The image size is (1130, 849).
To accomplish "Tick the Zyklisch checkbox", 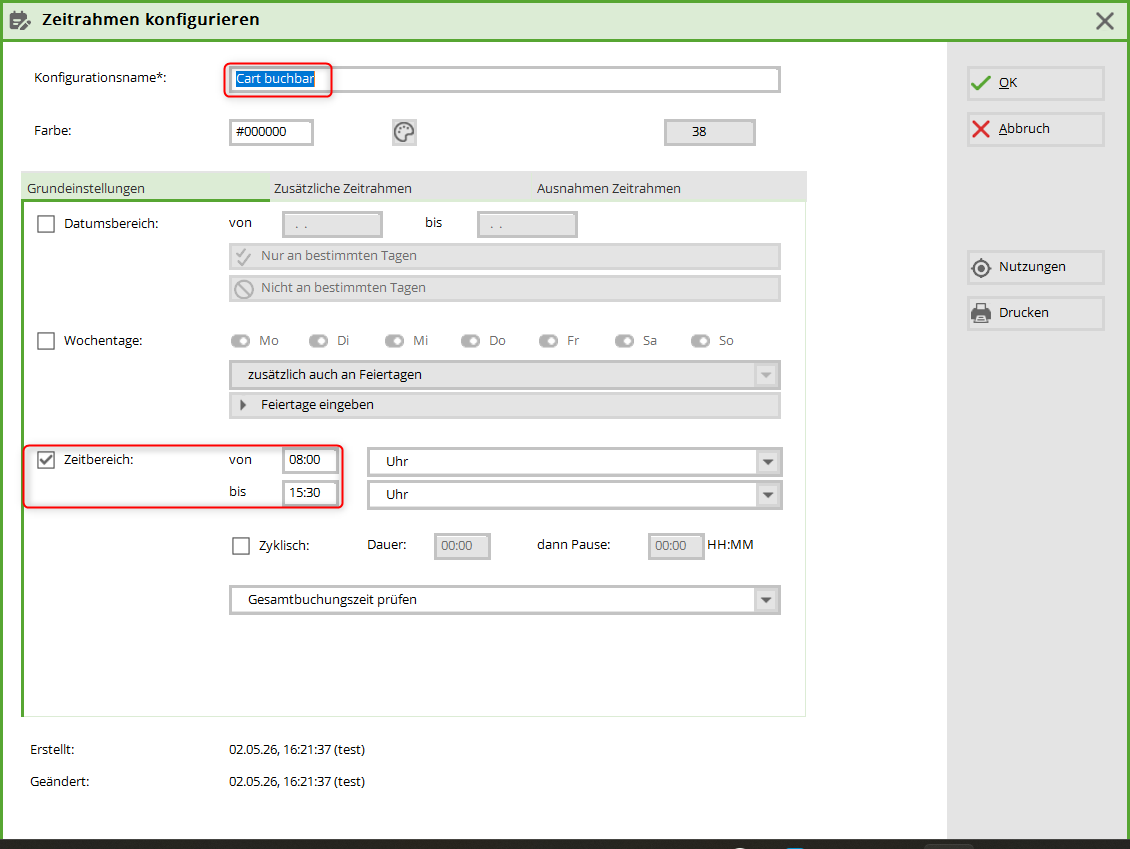I will pyautogui.click(x=241, y=546).
